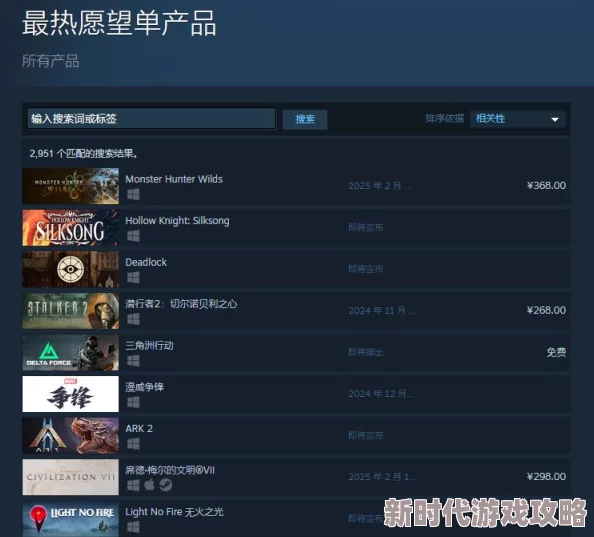This screenshot has width=594, height=537.
Task: Open the 相关性 sort-by dropdown
Action: (x=517, y=119)
